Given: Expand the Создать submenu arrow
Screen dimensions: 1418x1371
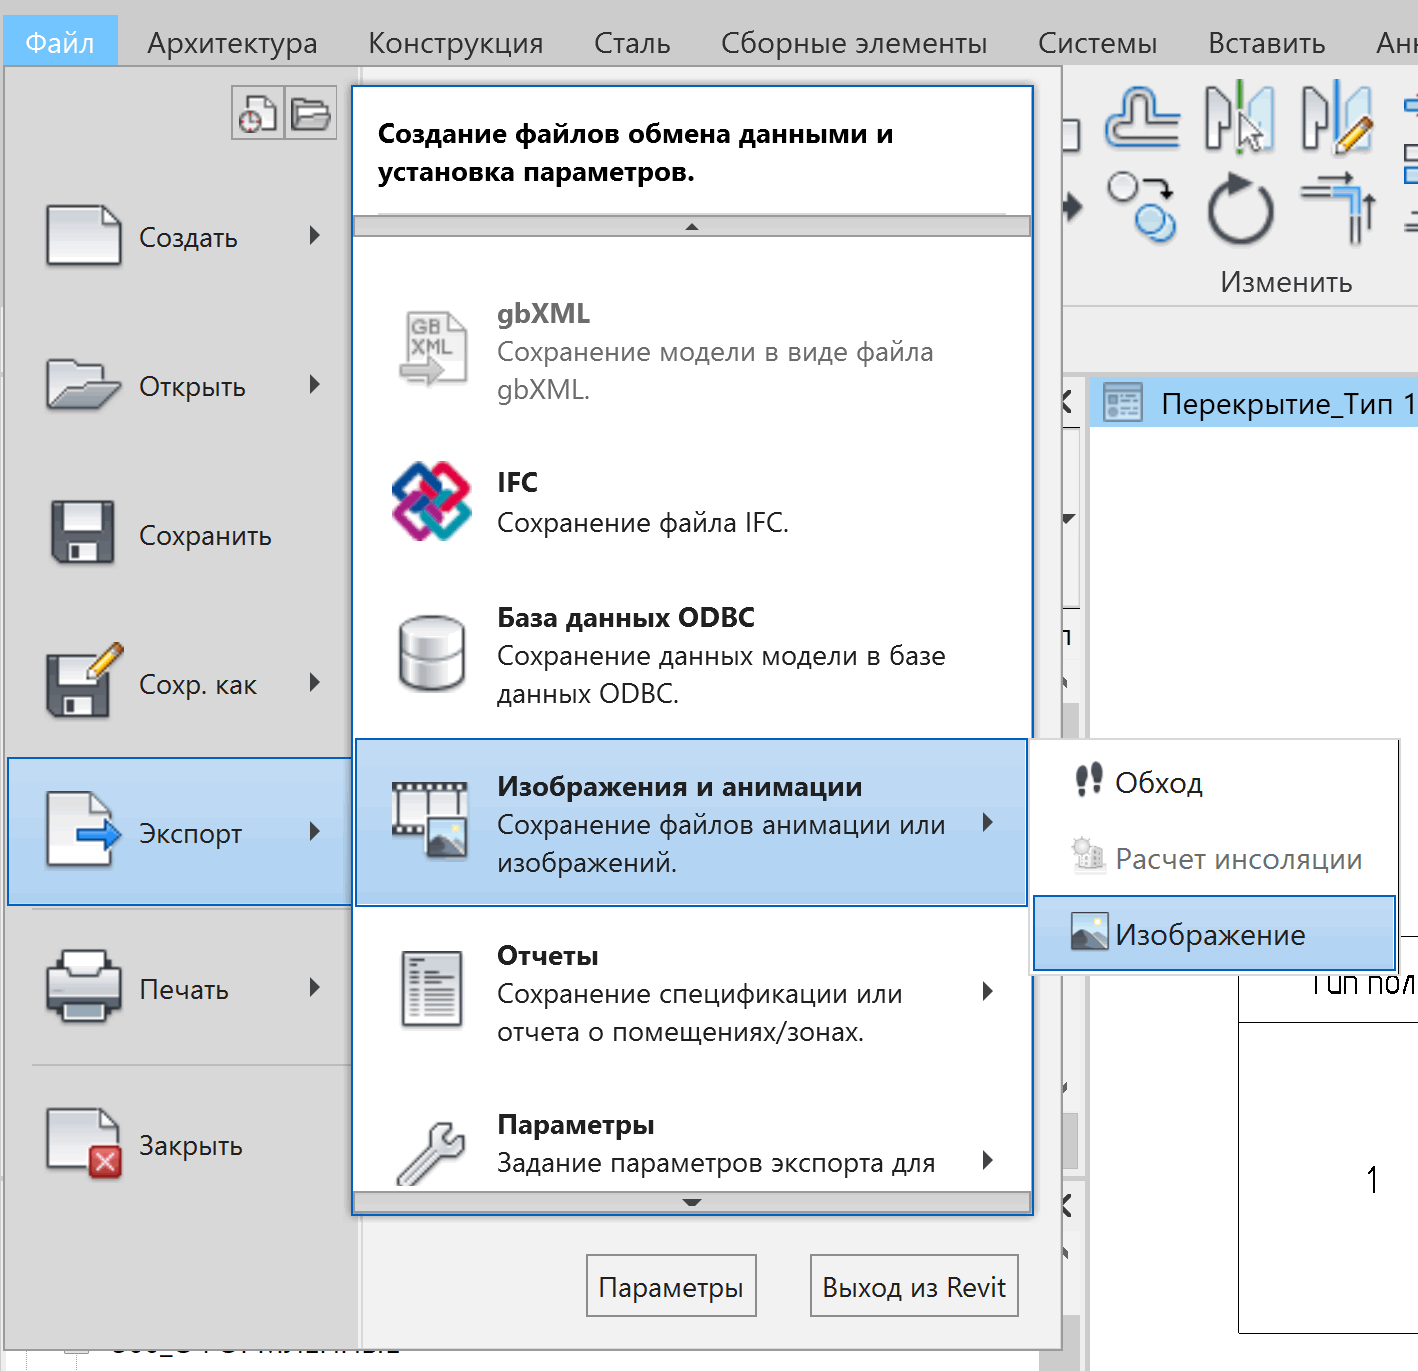Looking at the screenshot, I should point(315,236).
